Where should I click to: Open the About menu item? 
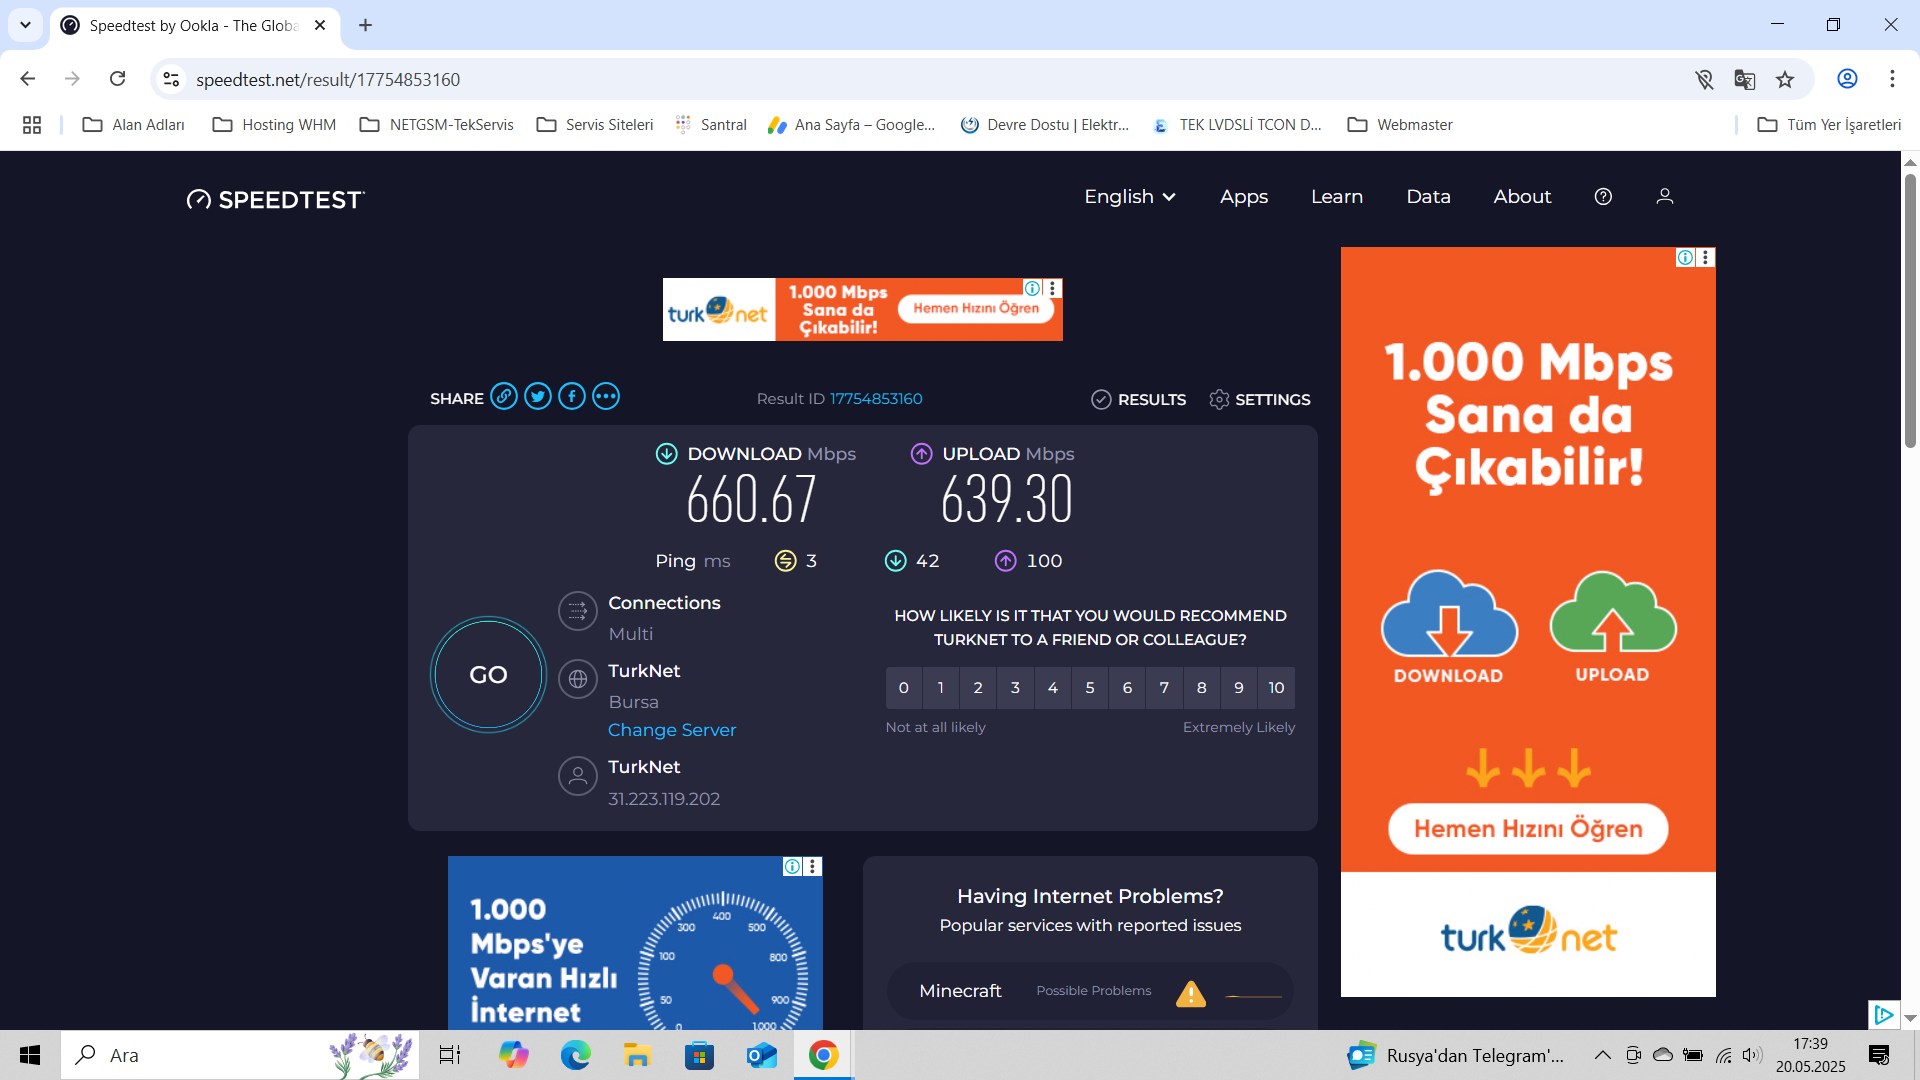tap(1522, 197)
